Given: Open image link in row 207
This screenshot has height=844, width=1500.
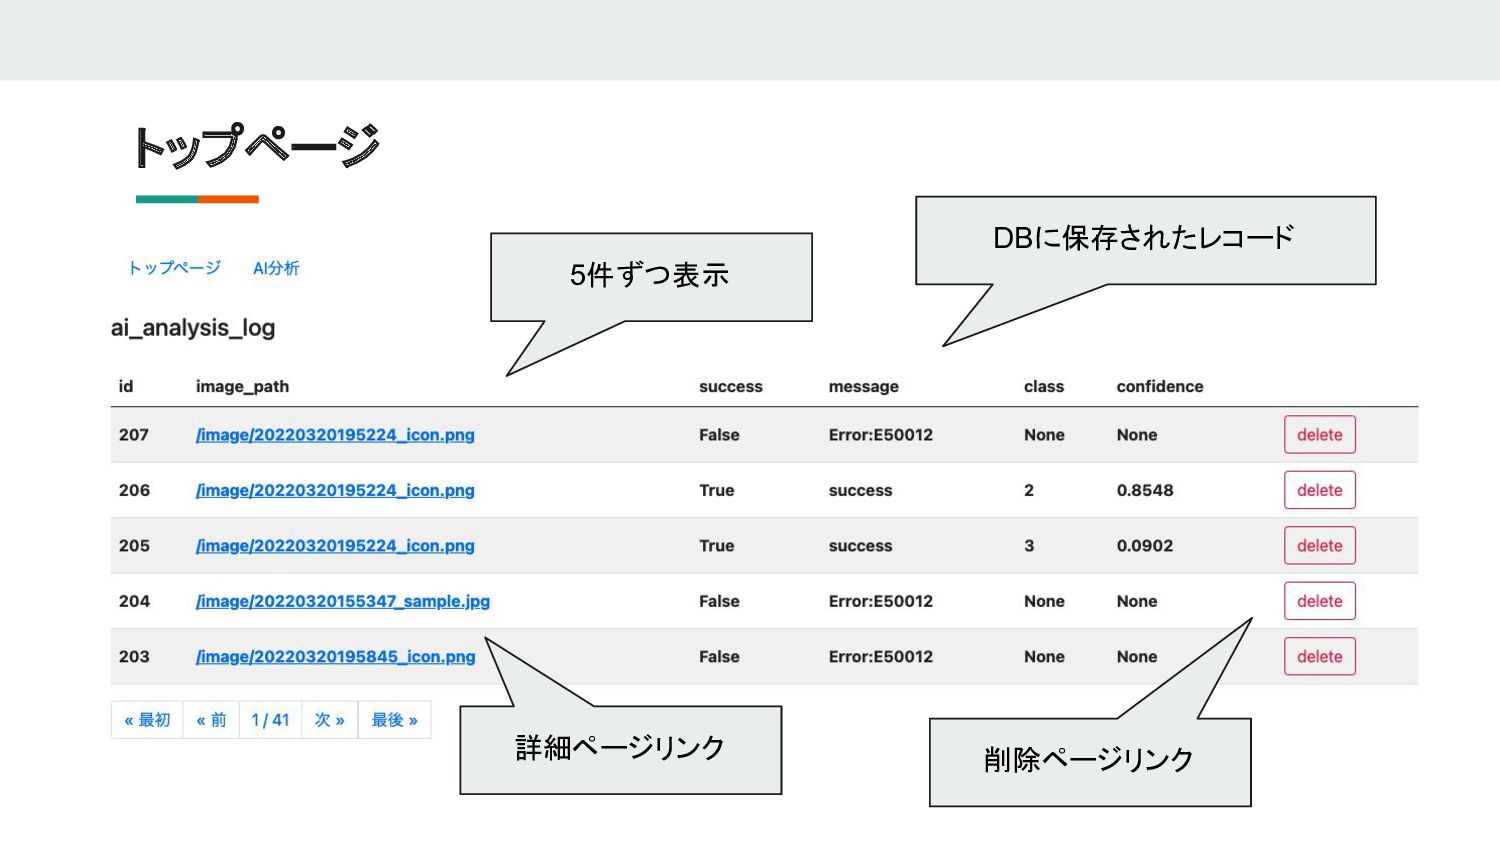Looking at the screenshot, I should [x=335, y=435].
